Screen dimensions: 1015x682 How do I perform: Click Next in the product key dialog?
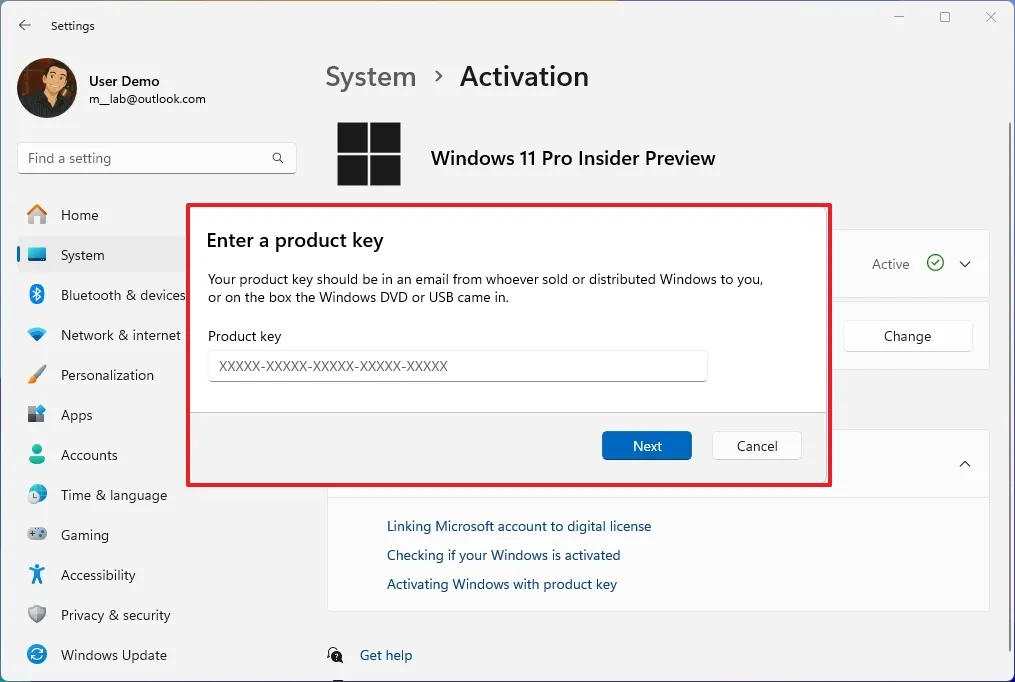pos(647,446)
